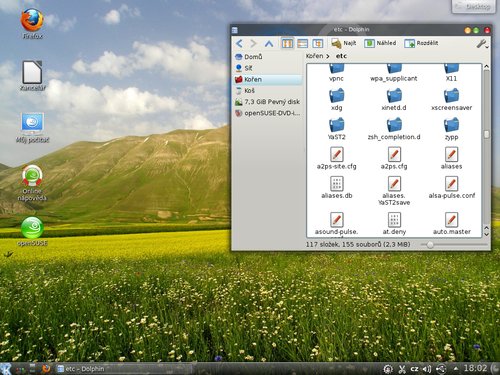
Task: Click the file view scrollbar handle
Action: 486,134
